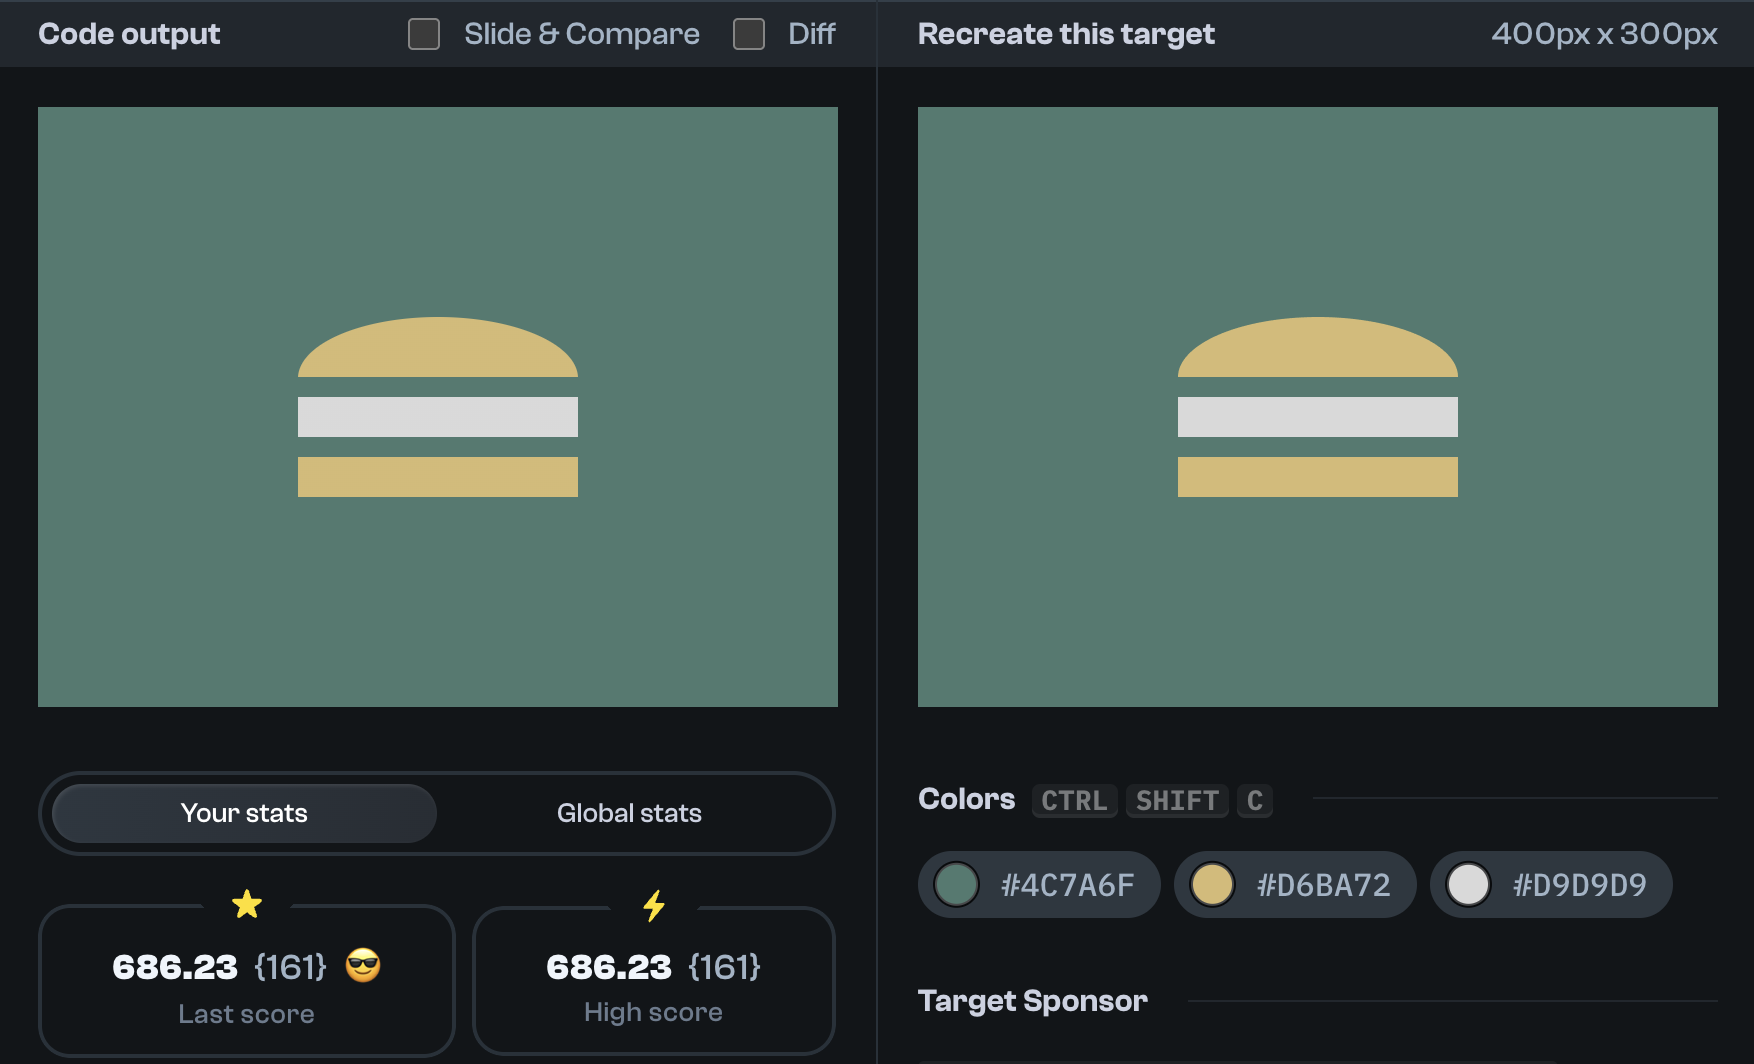The width and height of the screenshot is (1754, 1064).
Task: Enable the Slide & Compare checkbox
Action: 424,34
